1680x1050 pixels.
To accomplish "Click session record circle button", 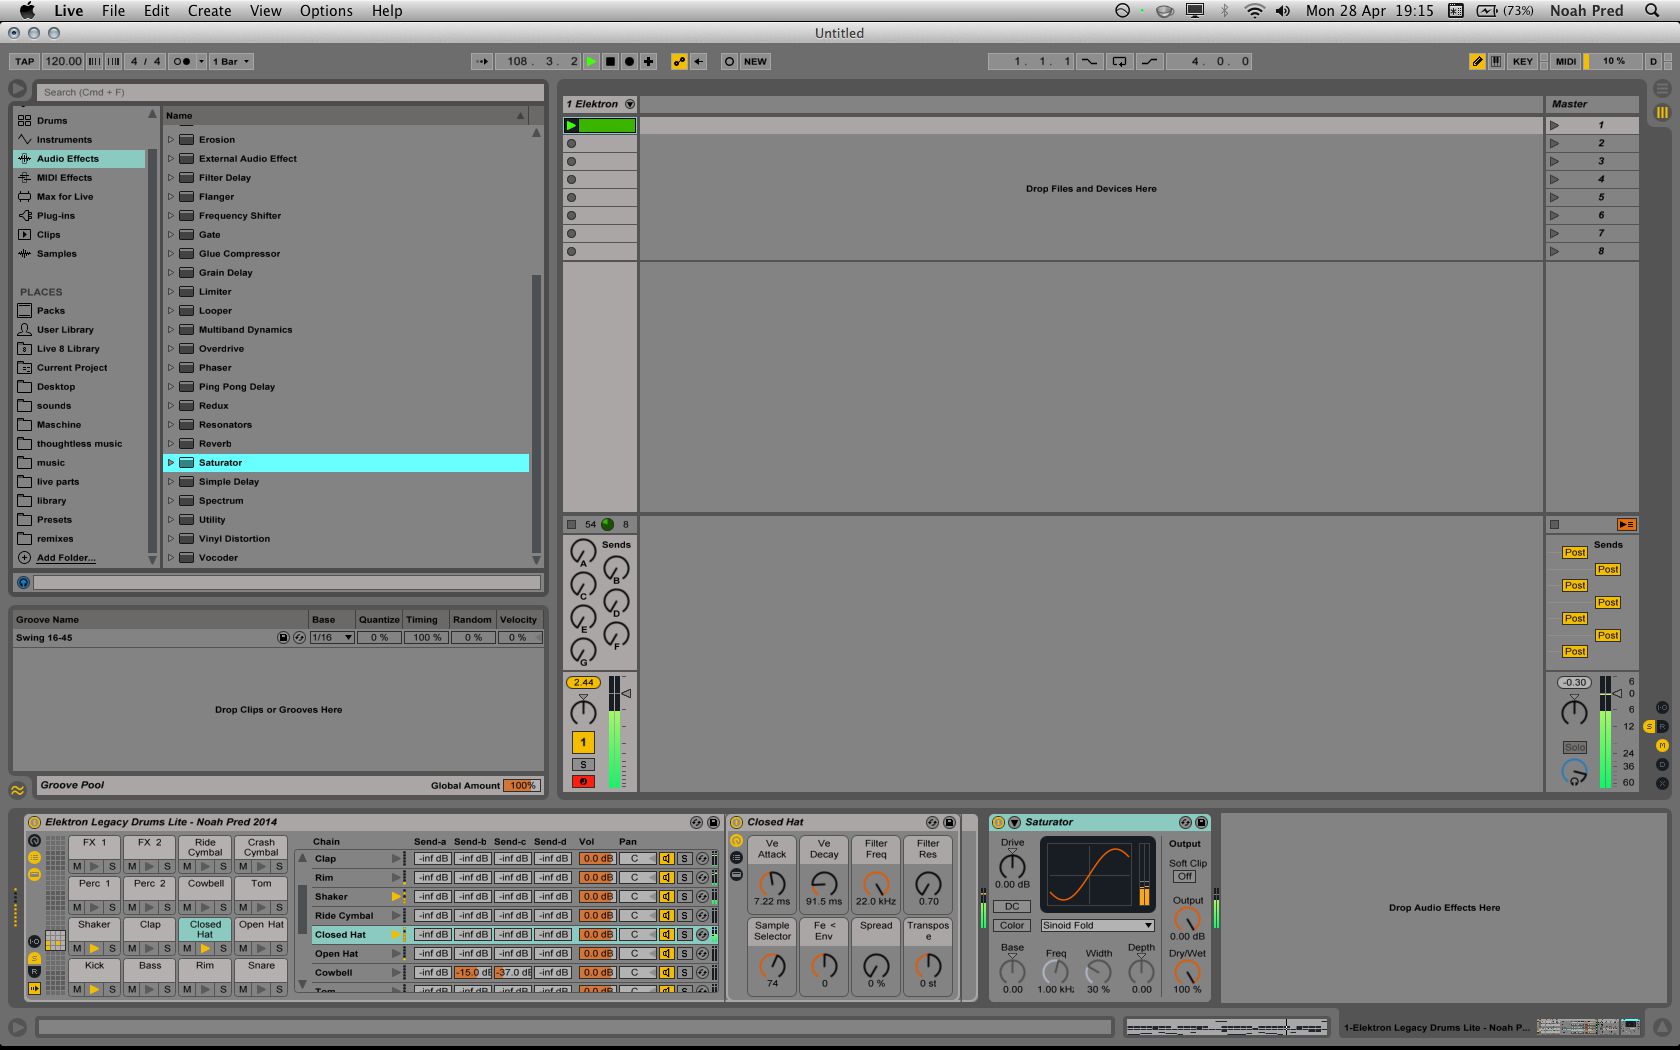I will [x=729, y=61].
